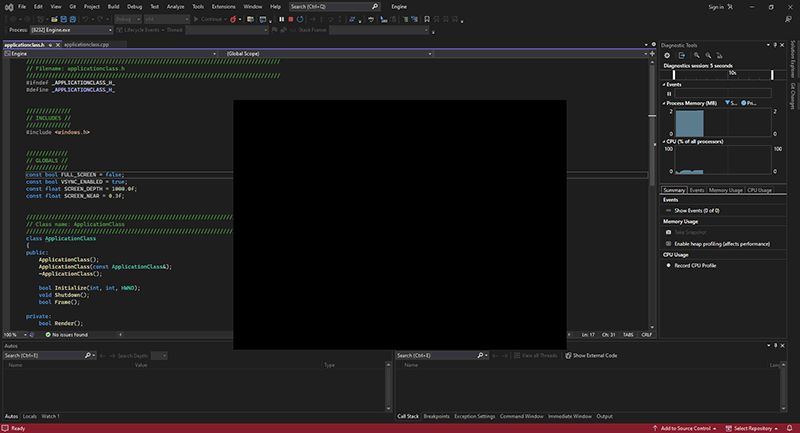The width and height of the screenshot is (800, 433).
Task: Open the Process Engine.exe dropdown
Action: point(67,30)
